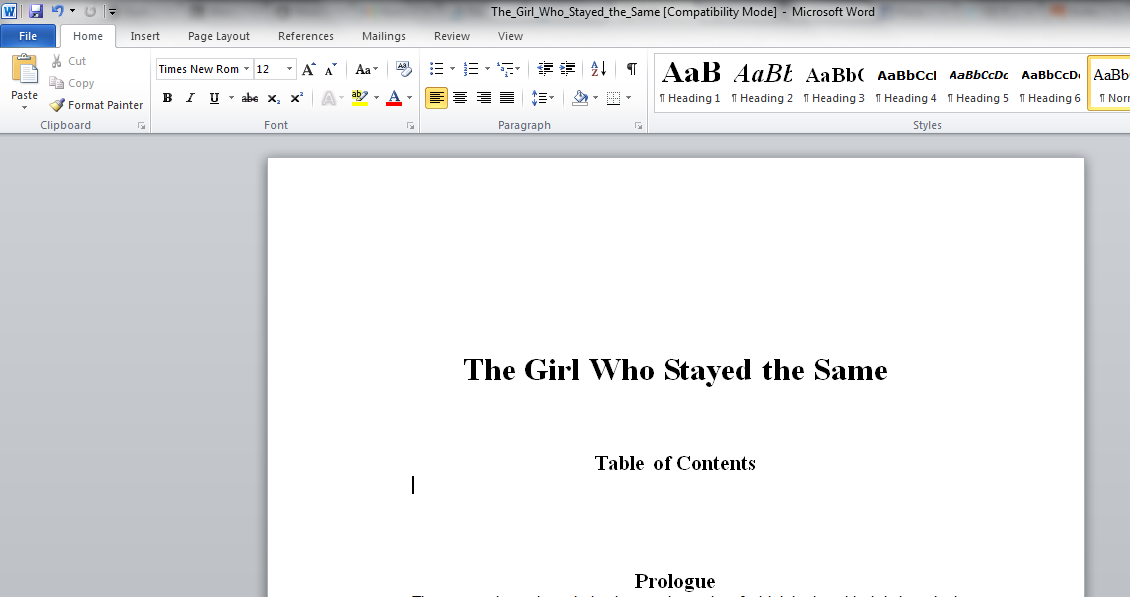Activate the Format Painter
Screen dimensions: 1130x597
[97, 105]
